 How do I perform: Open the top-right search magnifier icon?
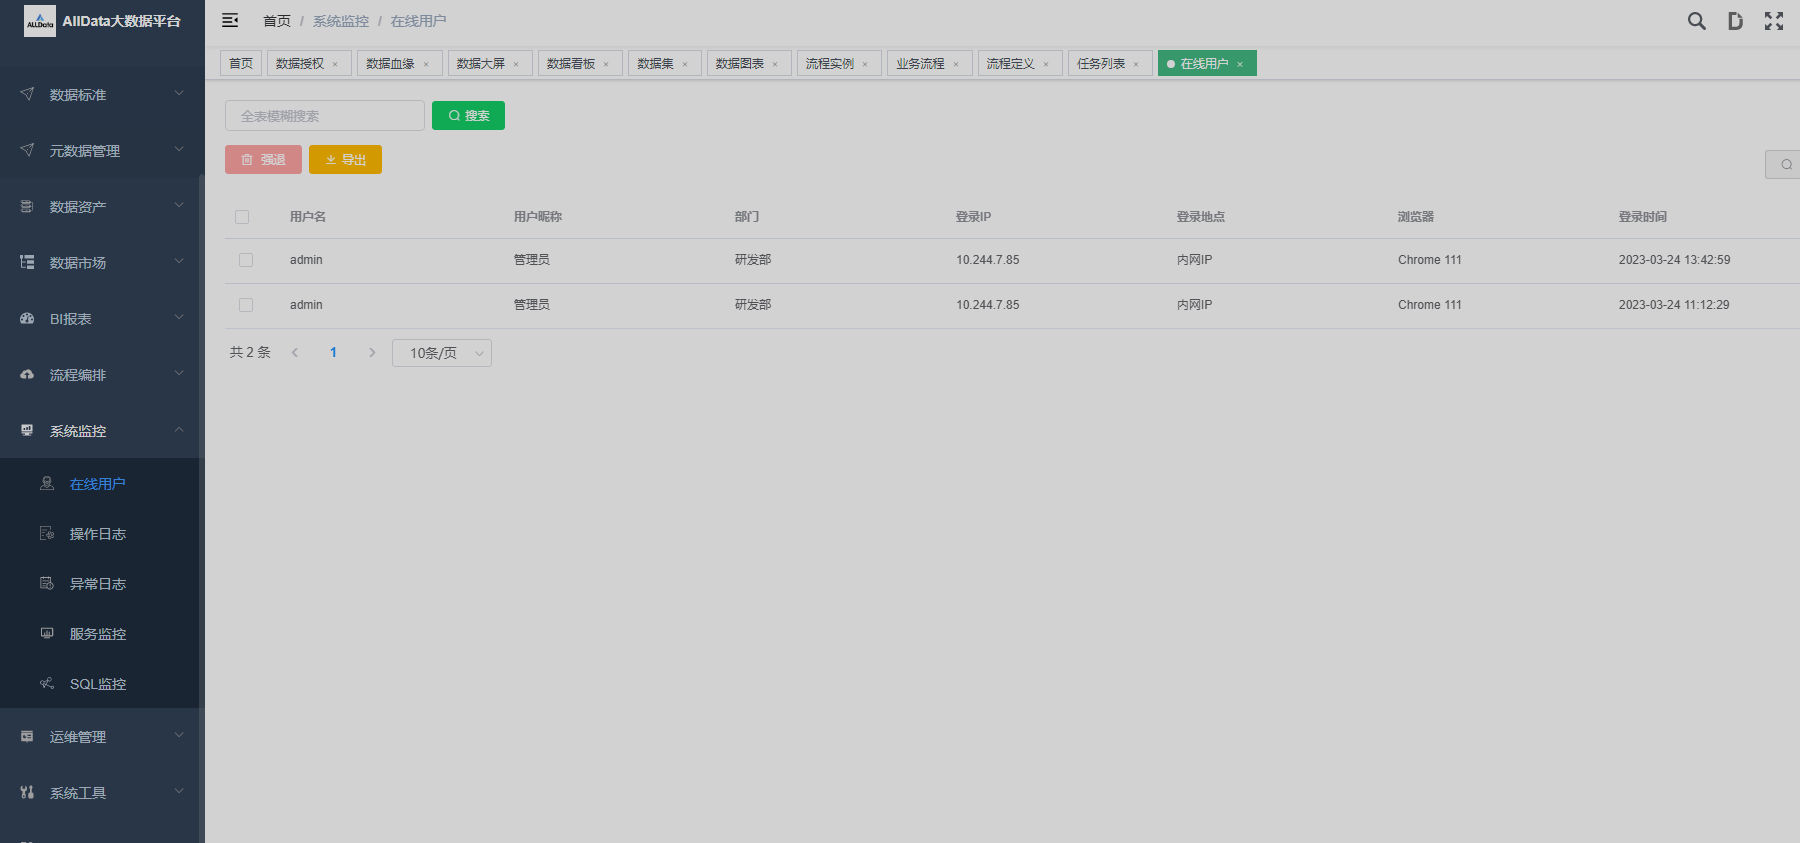[x=1696, y=21]
